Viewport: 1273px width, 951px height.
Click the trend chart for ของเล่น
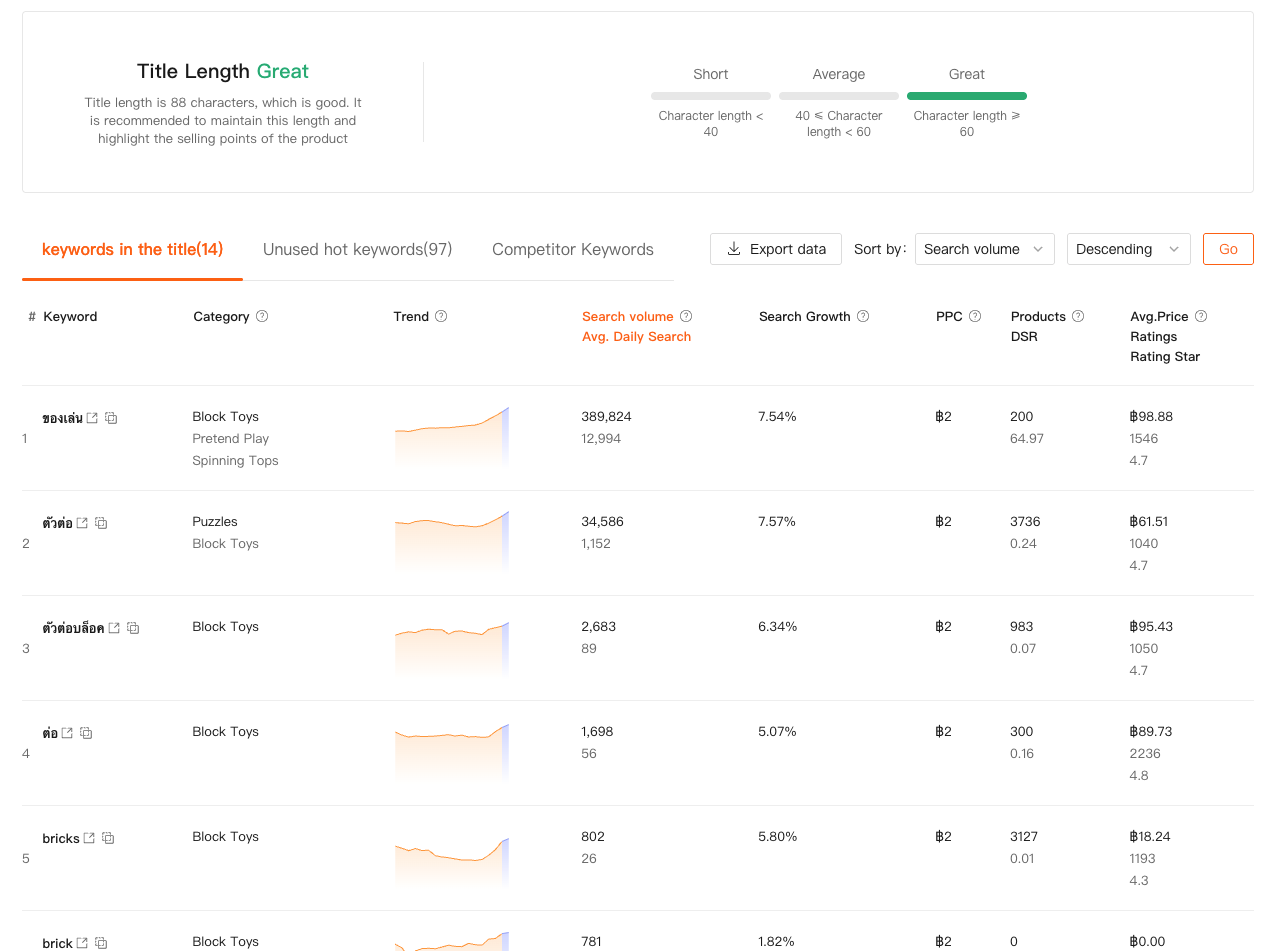[x=452, y=436]
